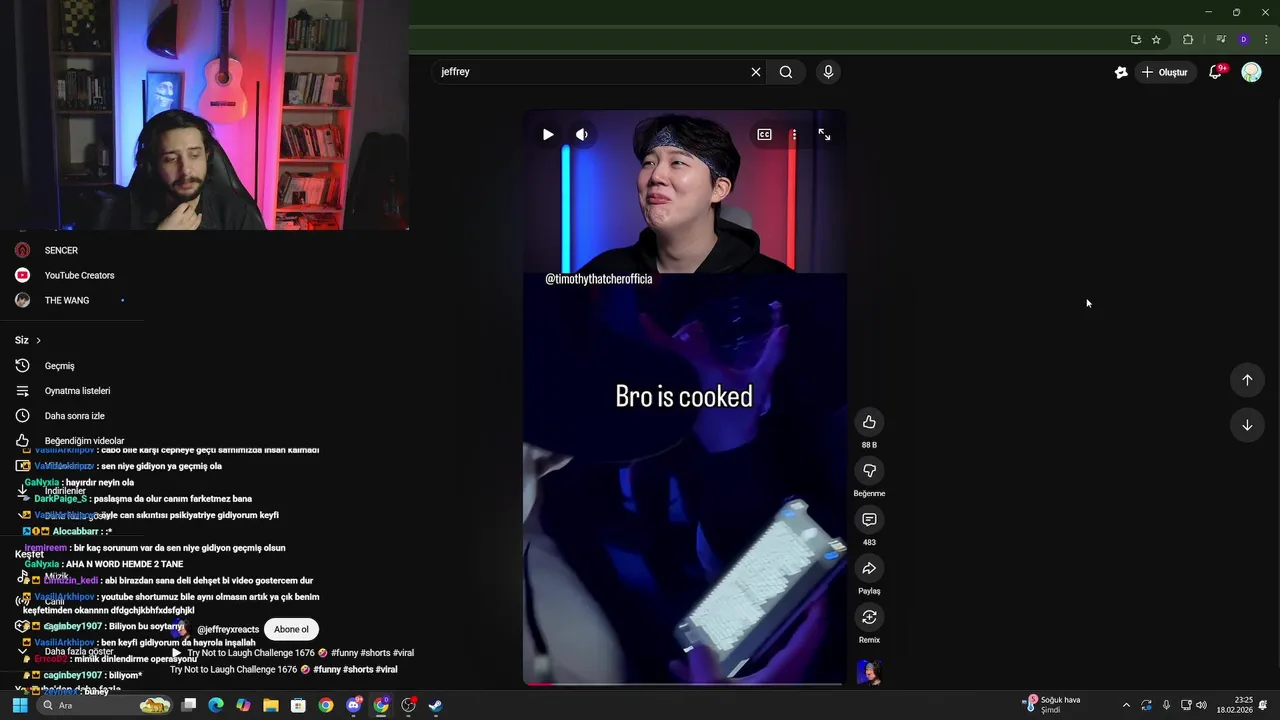Open the Shorts player three-dot menu
Viewport: 1280px width, 720px height.
[x=794, y=134]
